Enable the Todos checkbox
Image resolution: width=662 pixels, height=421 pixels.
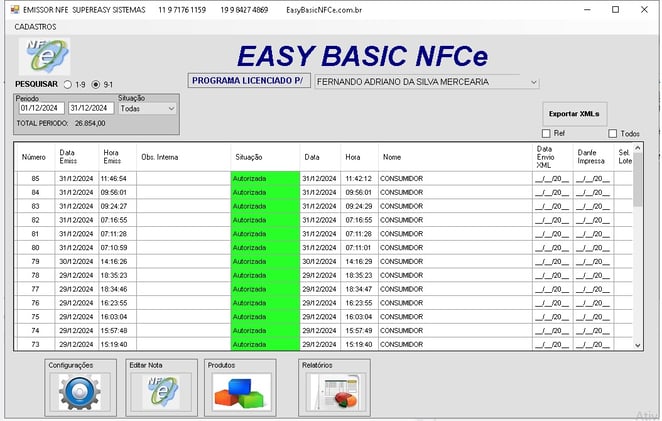point(613,133)
